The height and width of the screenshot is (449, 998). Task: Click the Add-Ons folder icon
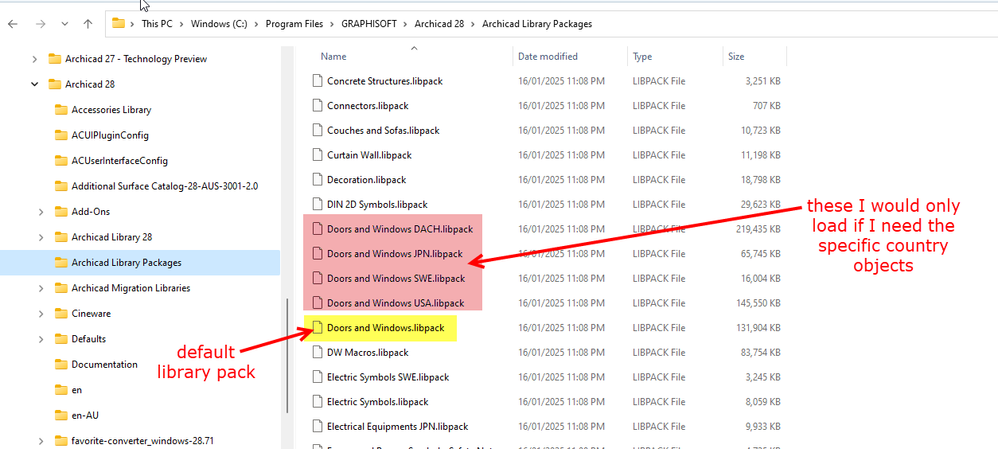61,211
